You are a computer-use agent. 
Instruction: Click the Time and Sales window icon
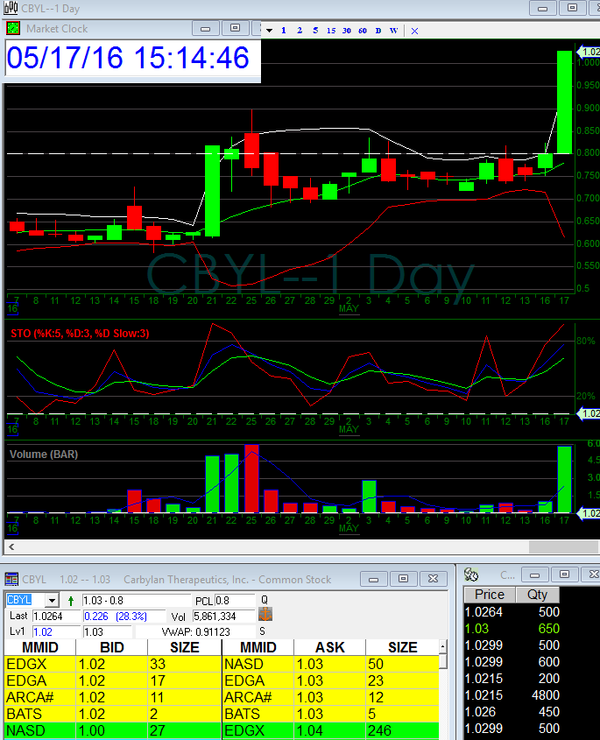(x=471, y=574)
